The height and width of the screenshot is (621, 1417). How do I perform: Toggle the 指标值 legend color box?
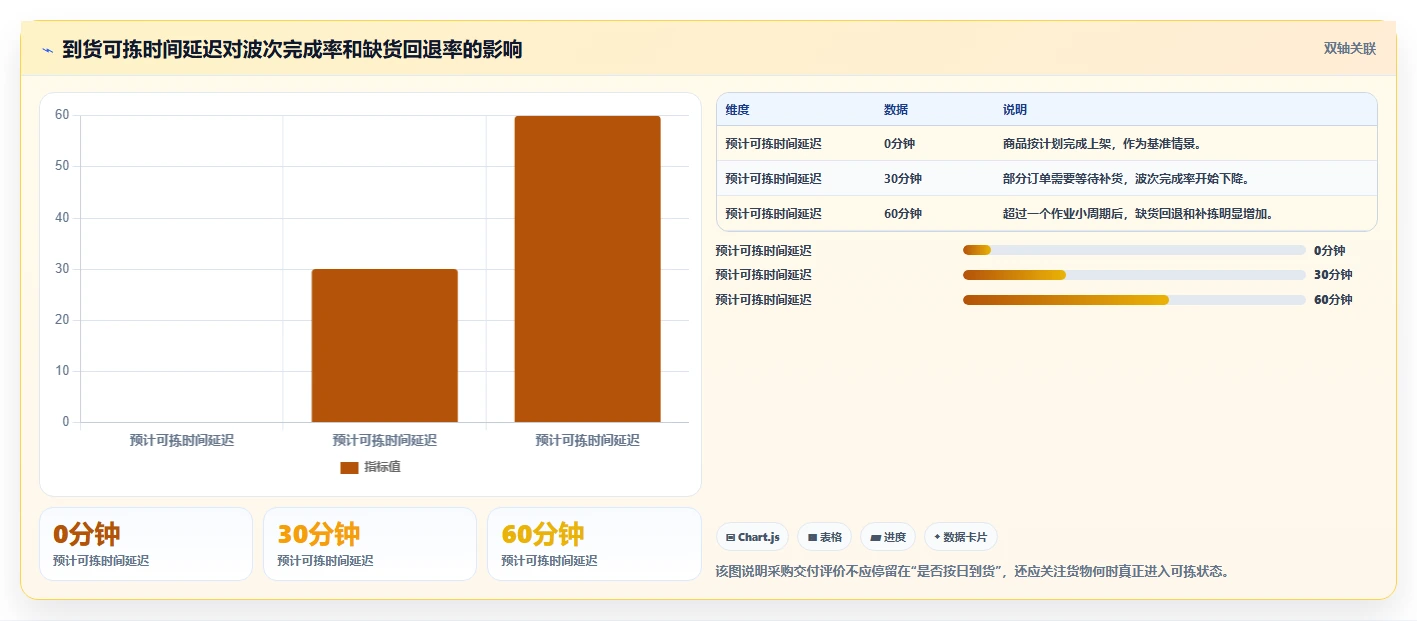pos(349,467)
